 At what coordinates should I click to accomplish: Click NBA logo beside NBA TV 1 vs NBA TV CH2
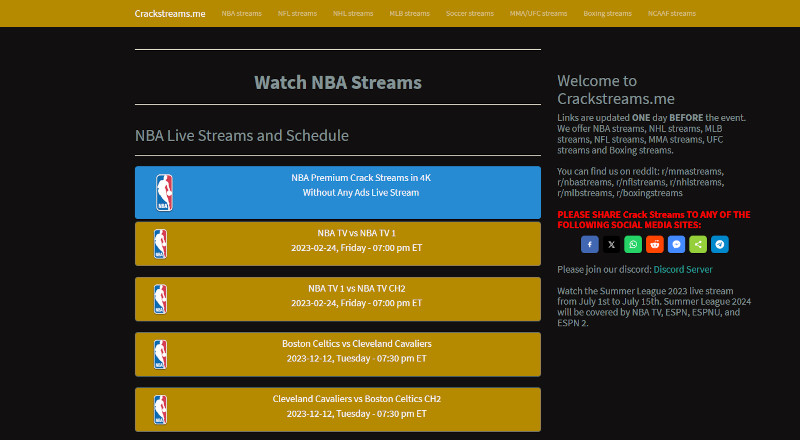160,299
